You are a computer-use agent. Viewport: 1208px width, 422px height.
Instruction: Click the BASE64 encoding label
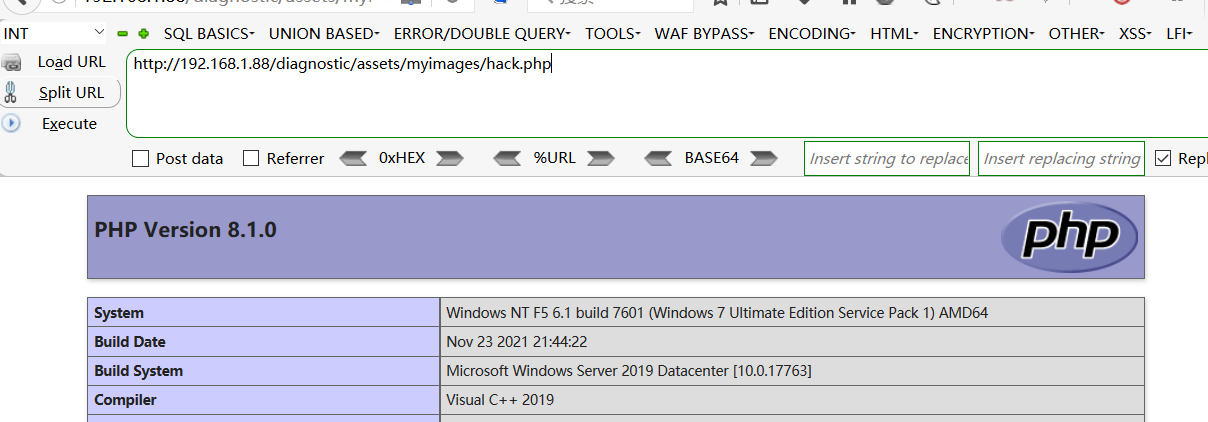[x=711, y=158]
